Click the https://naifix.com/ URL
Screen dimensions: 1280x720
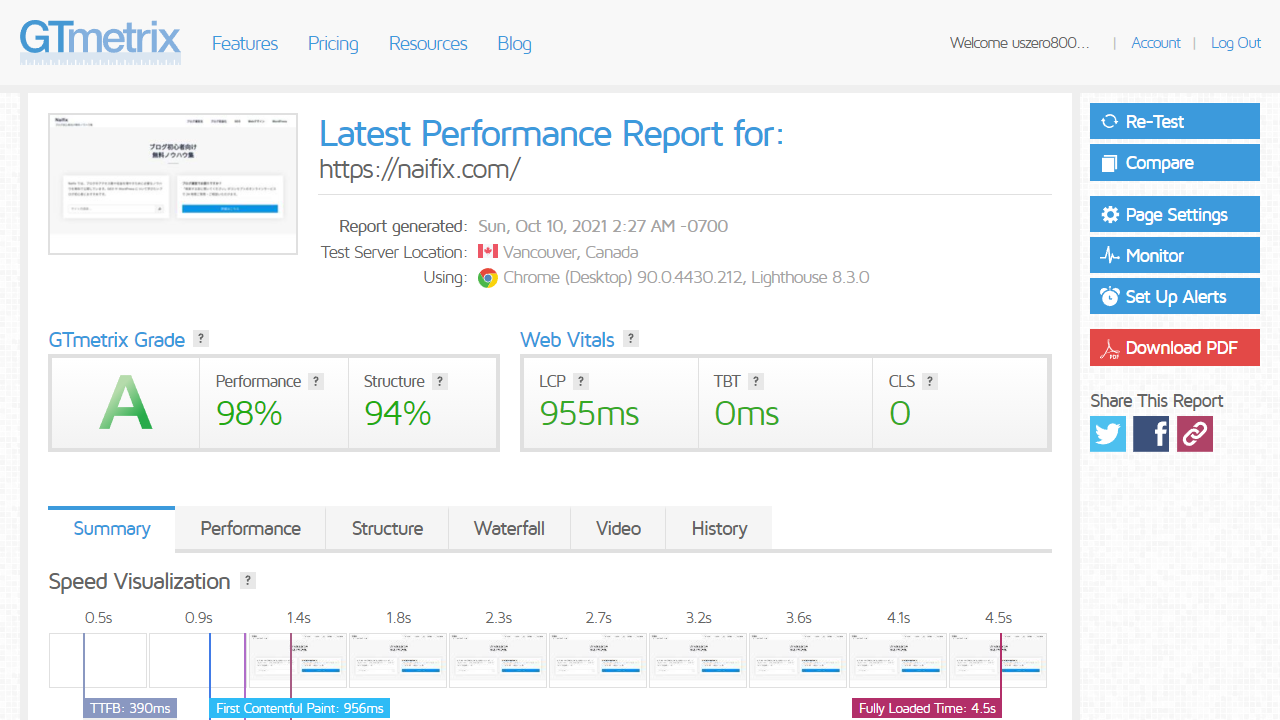[x=419, y=169]
